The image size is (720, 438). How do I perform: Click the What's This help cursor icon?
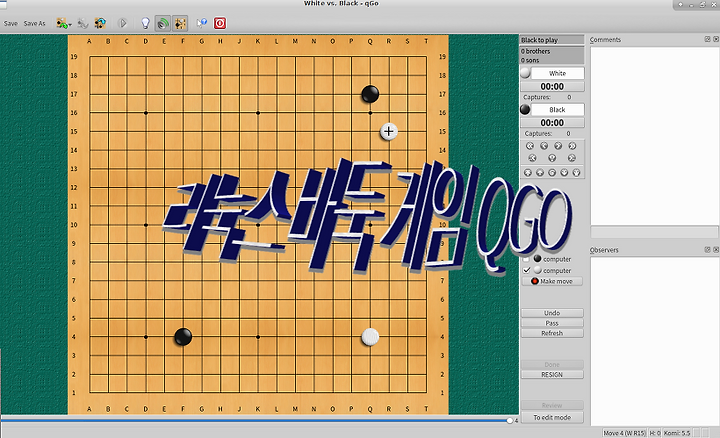(202, 23)
